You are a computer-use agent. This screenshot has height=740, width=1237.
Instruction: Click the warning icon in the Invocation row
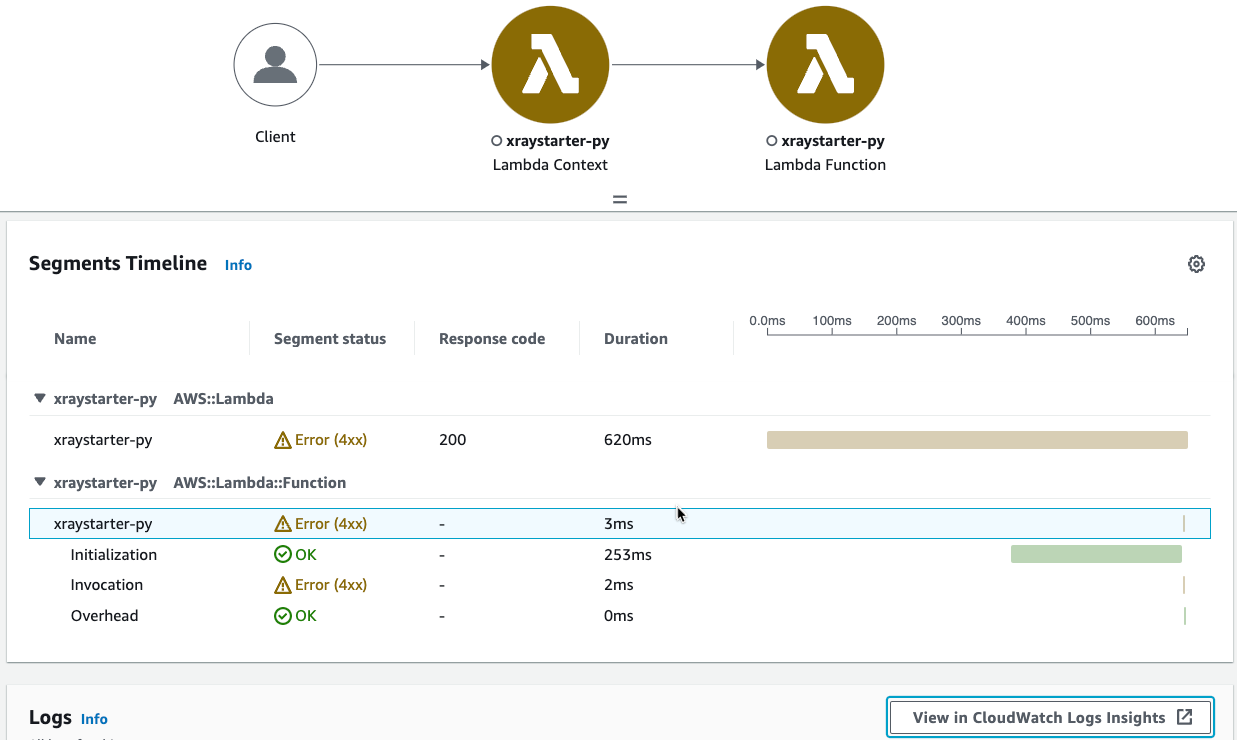pyautogui.click(x=282, y=585)
